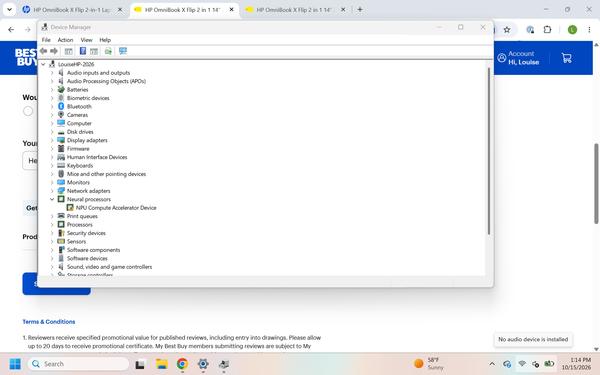The height and width of the screenshot is (375, 600).
Task: Click the Best Buy shopping cart icon
Action: pos(566,58)
